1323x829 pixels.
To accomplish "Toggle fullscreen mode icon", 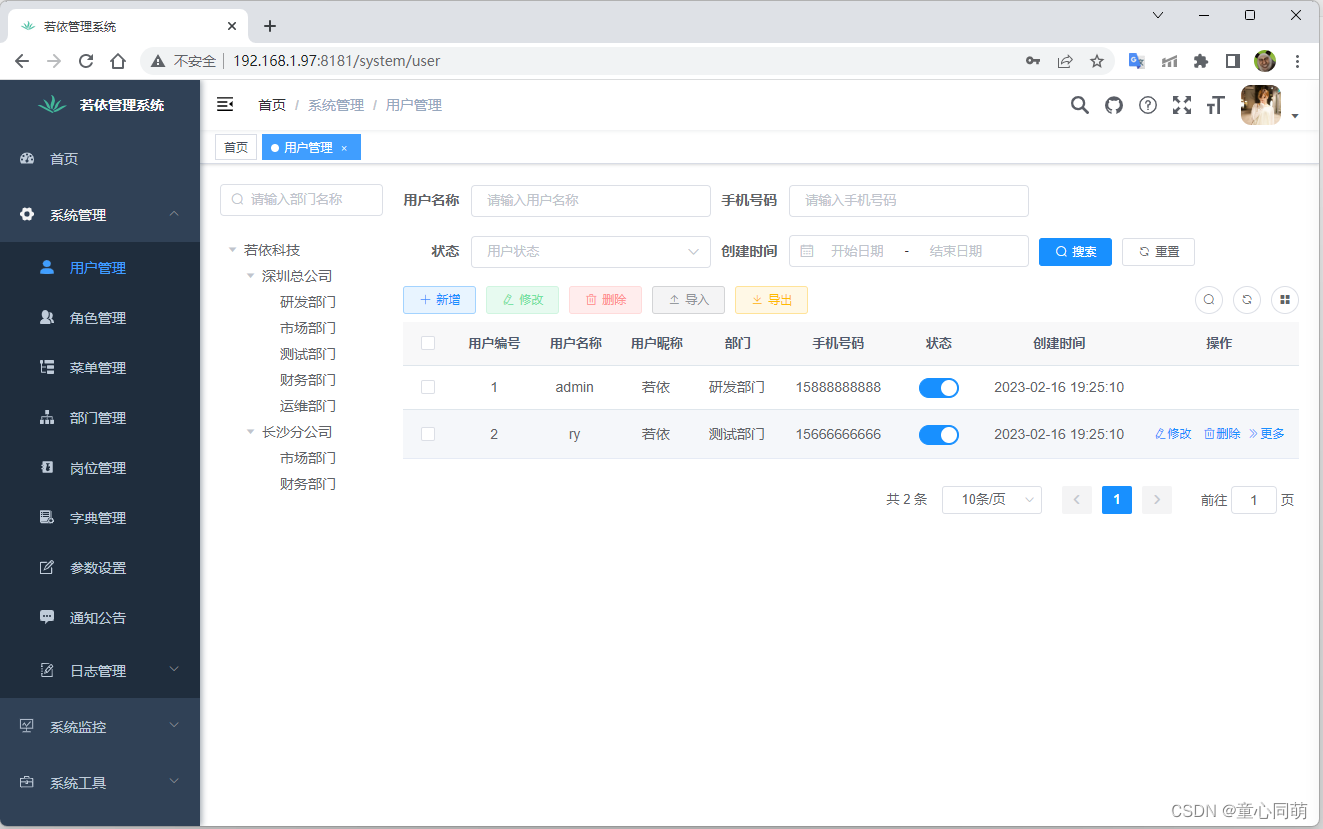I will pos(1182,105).
